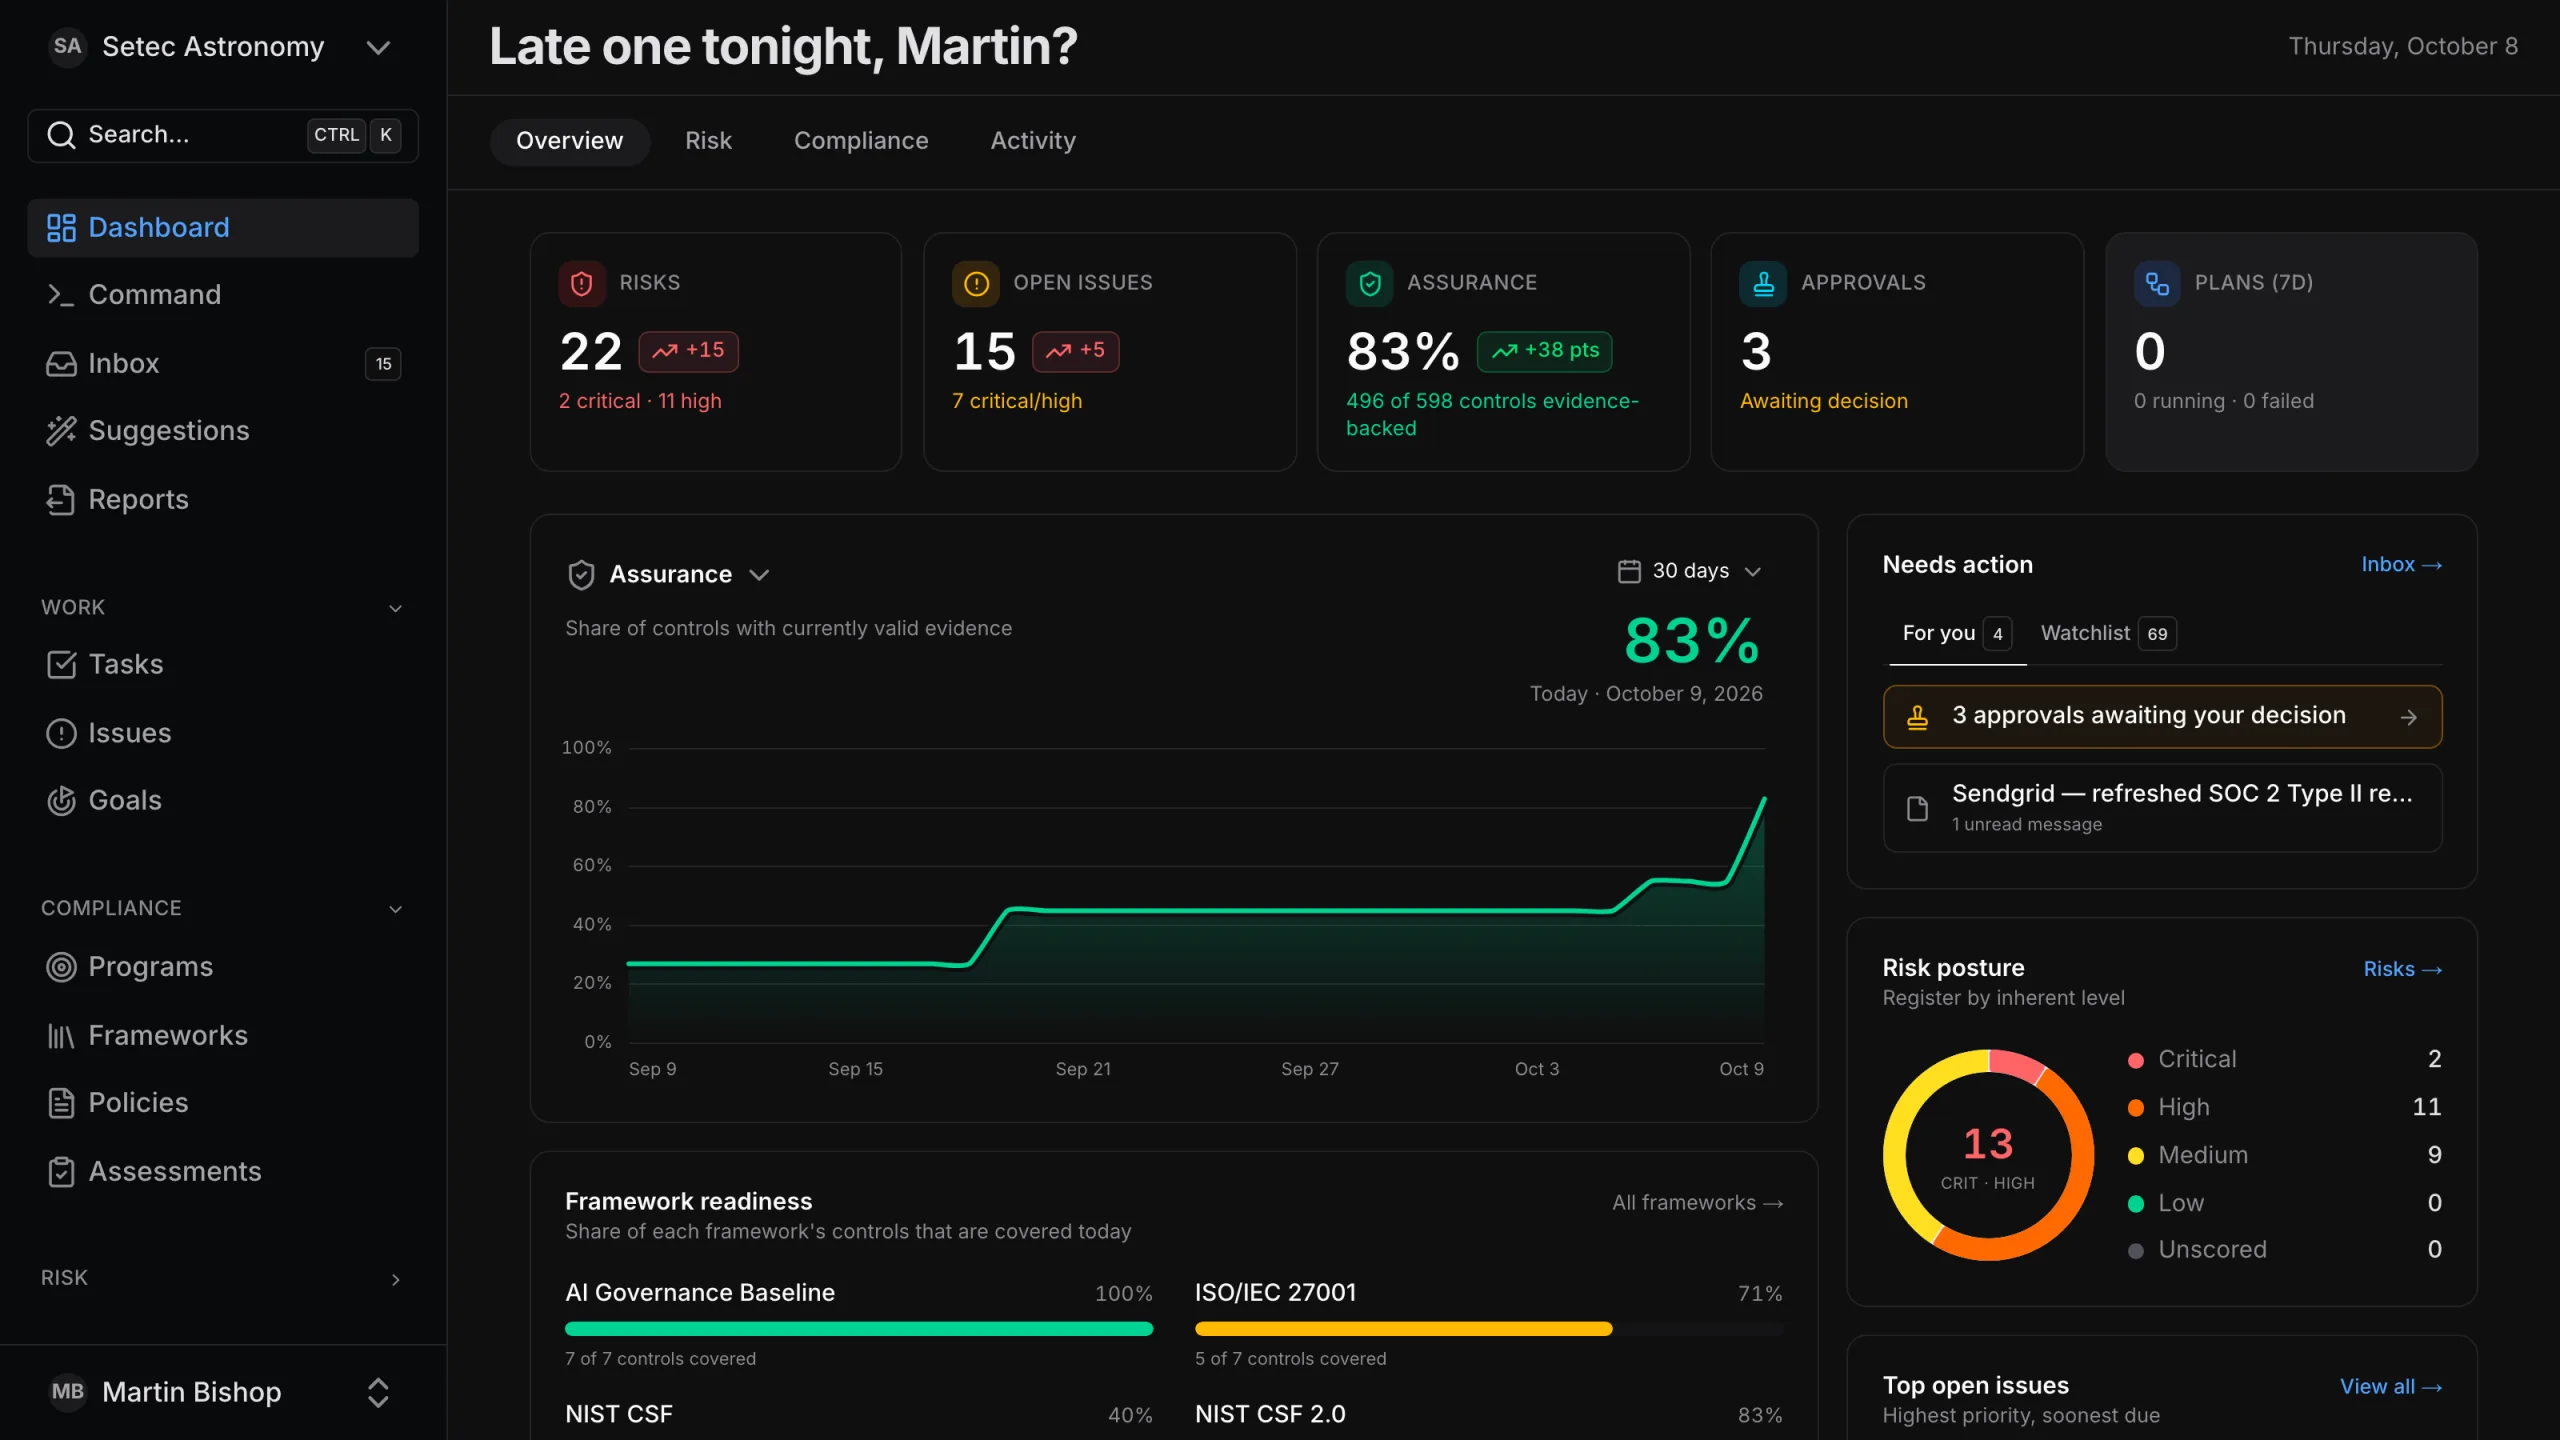Screen dimensions: 2560x1440
Task: Click the Plans (7D) workflow icon
Action: click(x=2157, y=284)
